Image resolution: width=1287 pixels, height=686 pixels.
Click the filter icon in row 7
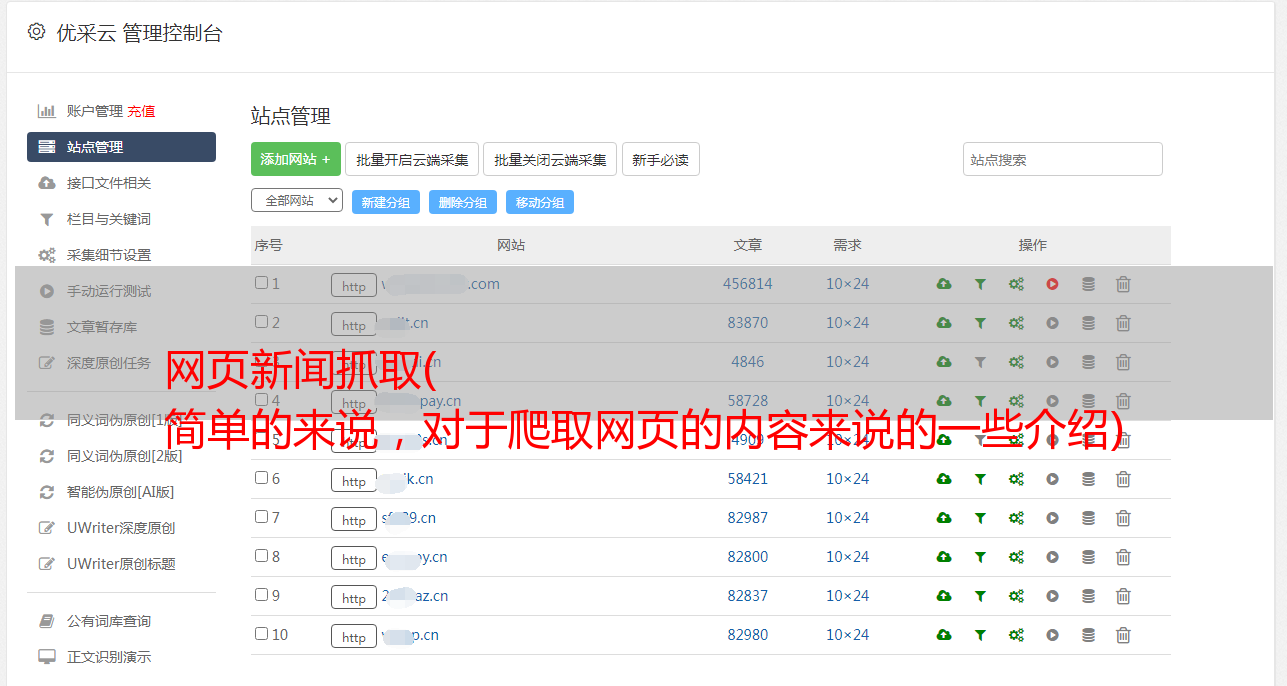980,518
